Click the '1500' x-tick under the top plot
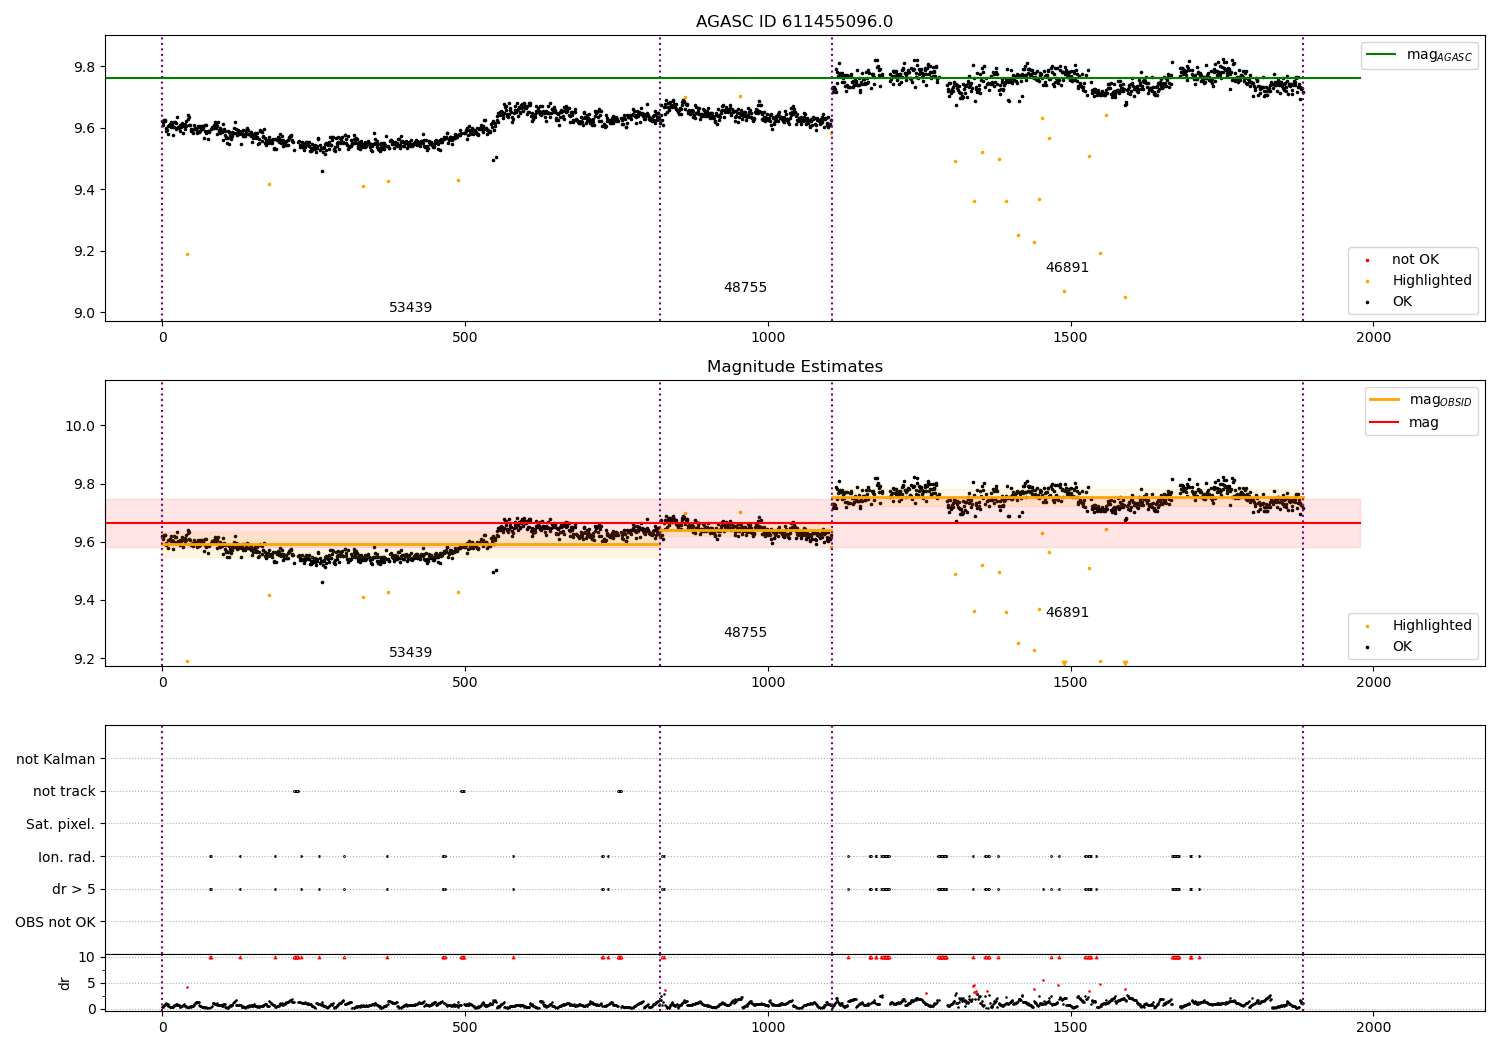This screenshot has height=1050, width=1500. tap(1070, 337)
